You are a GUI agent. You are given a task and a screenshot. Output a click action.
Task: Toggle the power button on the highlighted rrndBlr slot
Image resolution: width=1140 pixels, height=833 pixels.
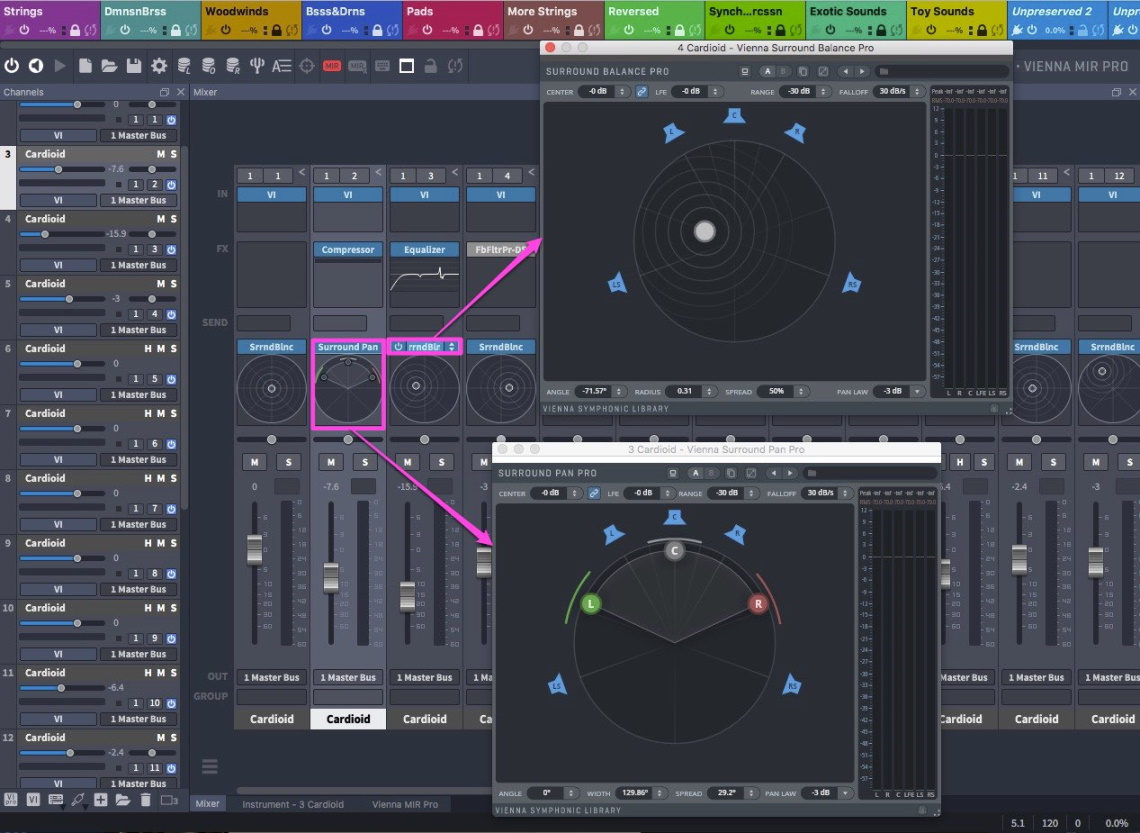click(x=398, y=347)
